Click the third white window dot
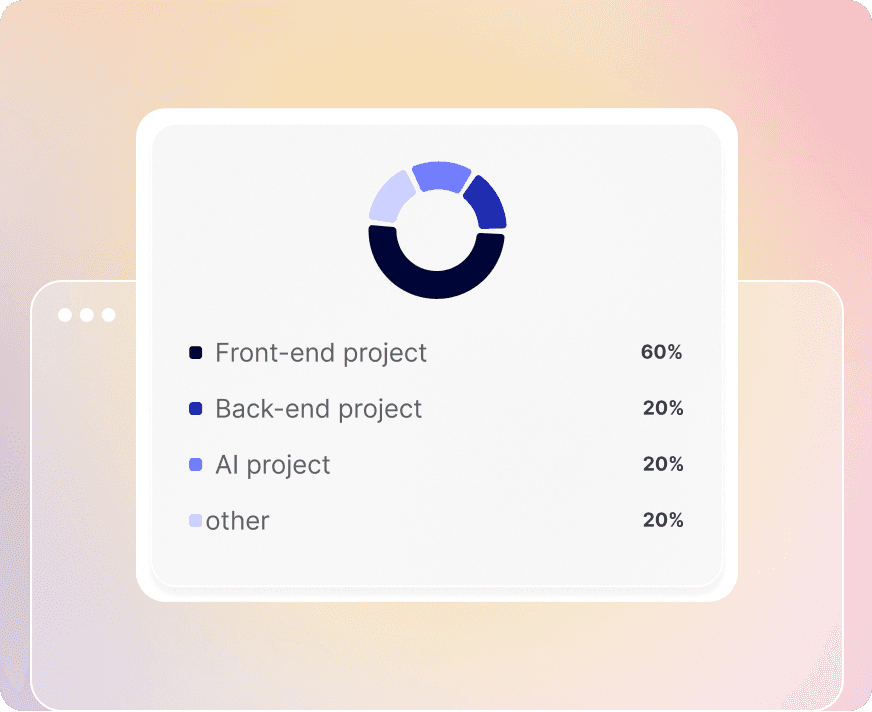Image resolution: width=872 pixels, height=712 pixels. point(108,315)
